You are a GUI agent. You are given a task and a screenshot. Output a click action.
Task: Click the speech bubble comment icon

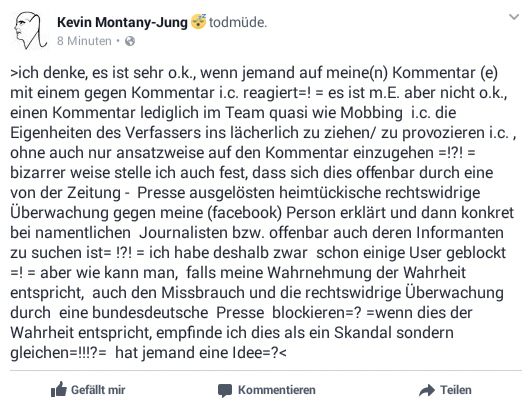[225, 390]
